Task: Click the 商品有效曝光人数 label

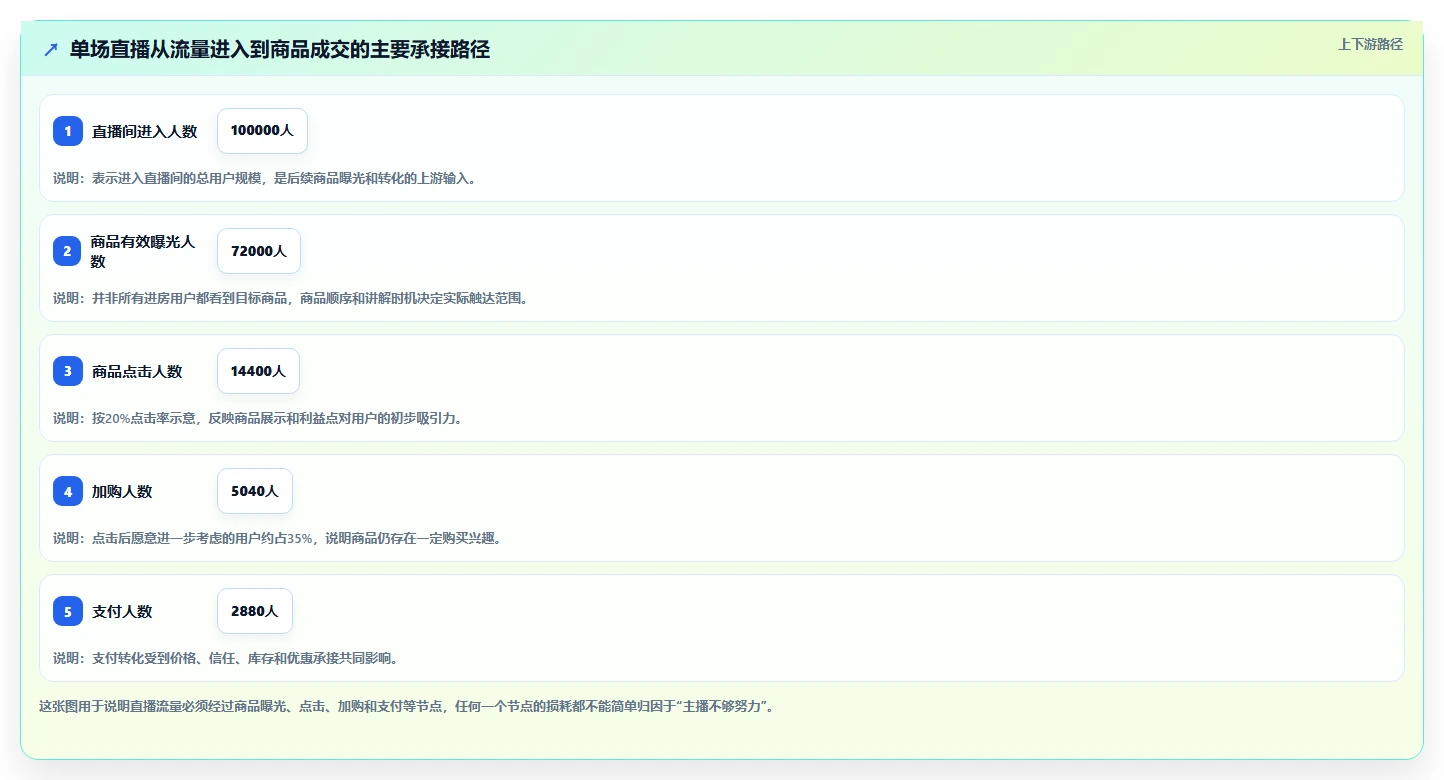Action: pyautogui.click(x=143, y=251)
